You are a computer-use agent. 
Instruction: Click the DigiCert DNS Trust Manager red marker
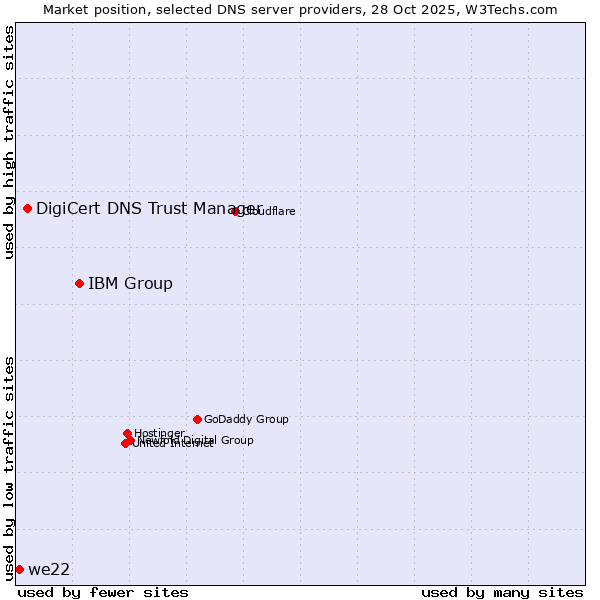28,208
